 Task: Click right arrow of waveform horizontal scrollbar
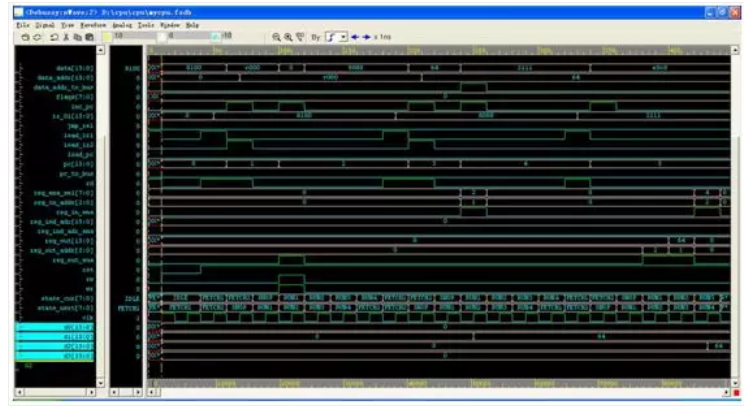(726, 393)
